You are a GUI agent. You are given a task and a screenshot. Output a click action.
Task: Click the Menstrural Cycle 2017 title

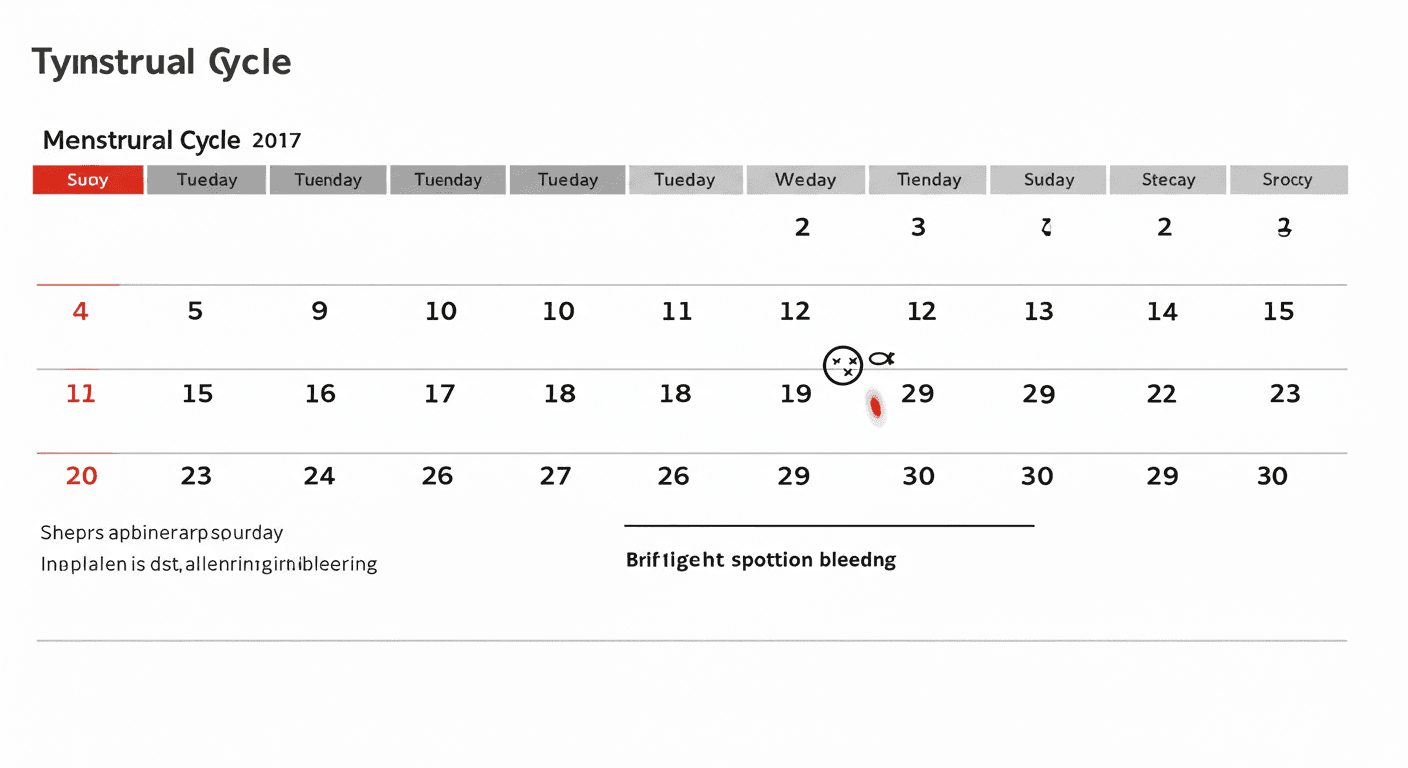(171, 140)
